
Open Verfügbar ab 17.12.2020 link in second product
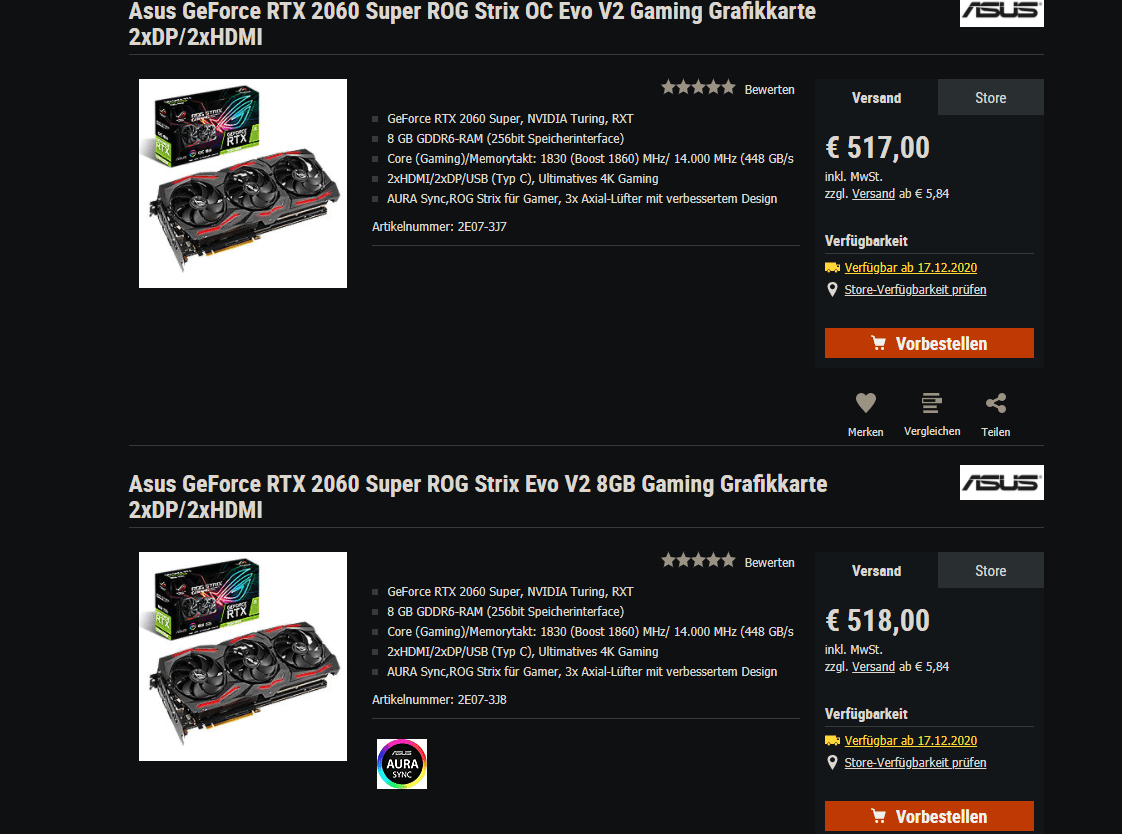pos(910,740)
